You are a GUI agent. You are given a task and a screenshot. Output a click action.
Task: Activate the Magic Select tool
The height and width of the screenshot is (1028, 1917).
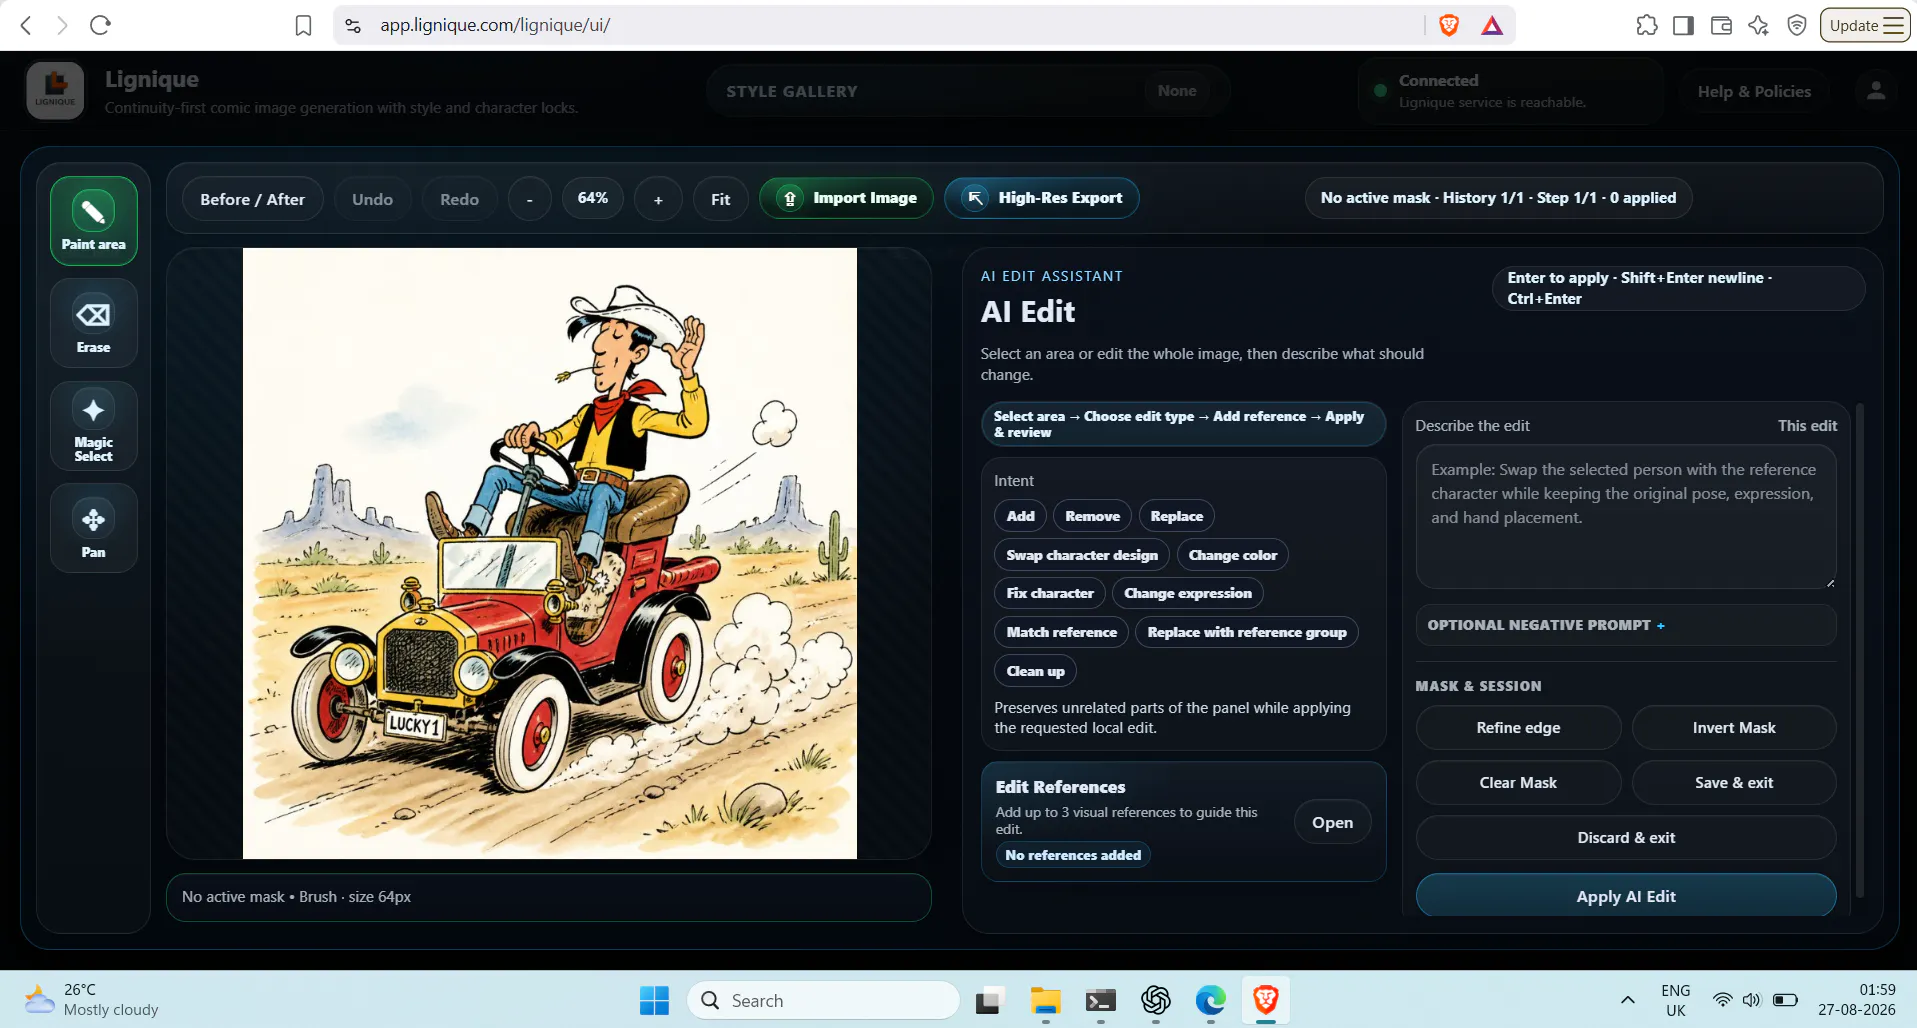94,426
